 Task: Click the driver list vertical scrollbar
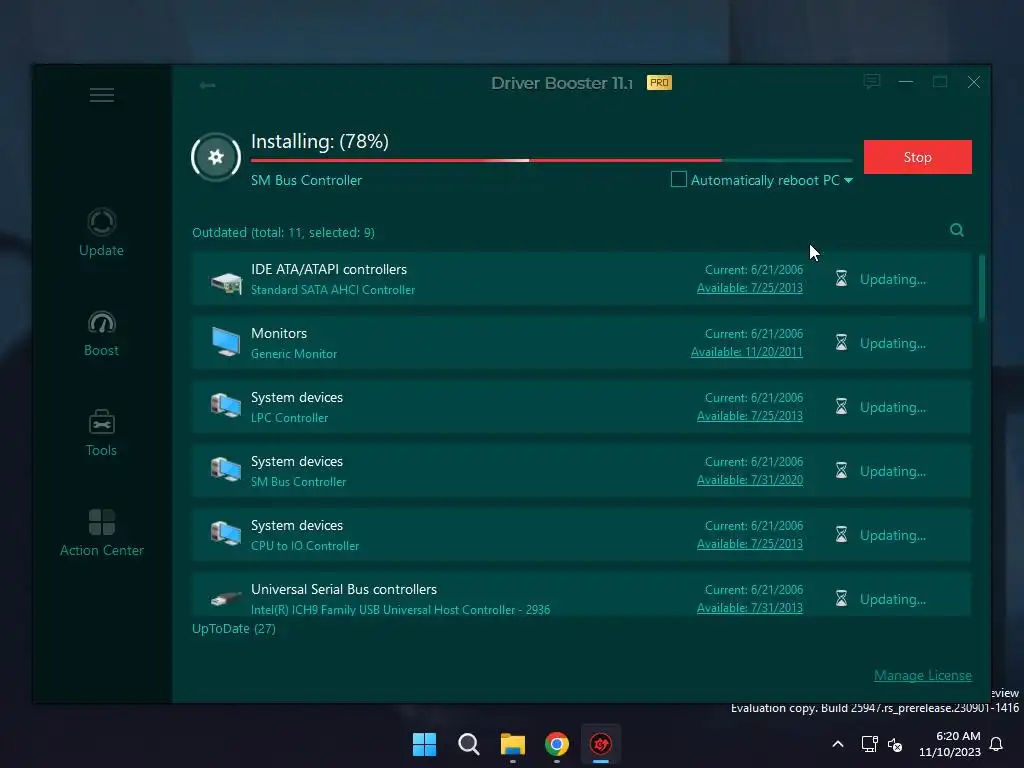click(x=982, y=288)
